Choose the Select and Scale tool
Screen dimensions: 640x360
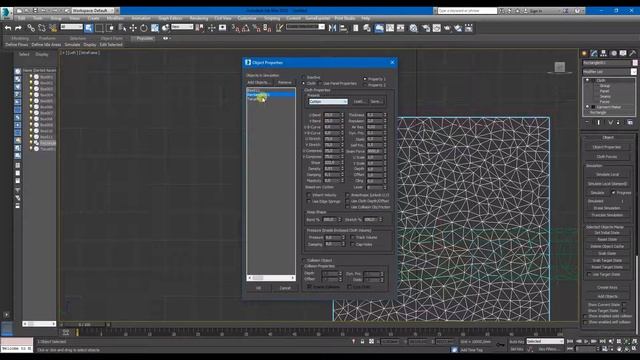155,28
